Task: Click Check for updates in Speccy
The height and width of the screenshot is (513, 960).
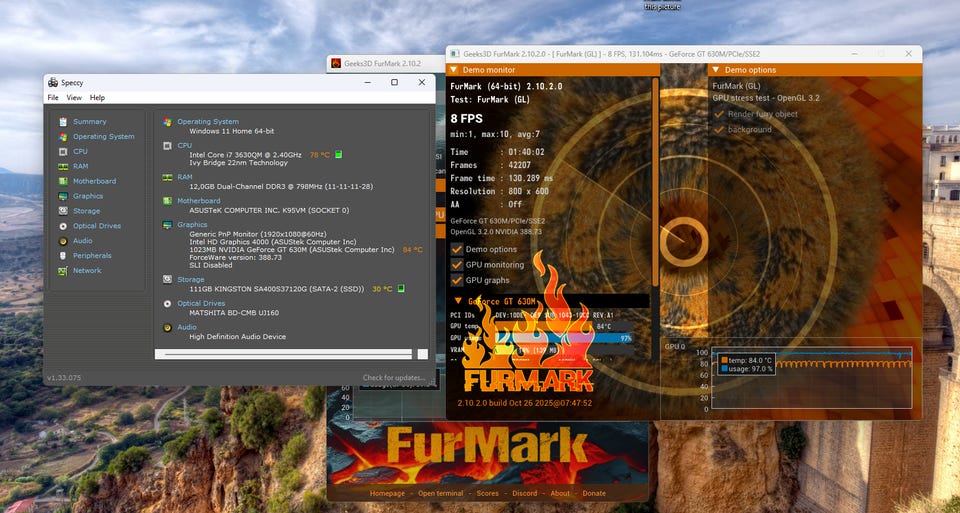Action: click(x=394, y=378)
